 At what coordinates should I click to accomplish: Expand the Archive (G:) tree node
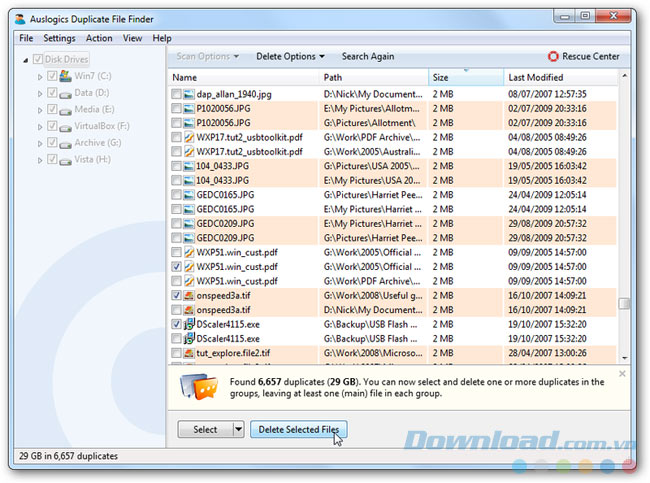point(40,143)
